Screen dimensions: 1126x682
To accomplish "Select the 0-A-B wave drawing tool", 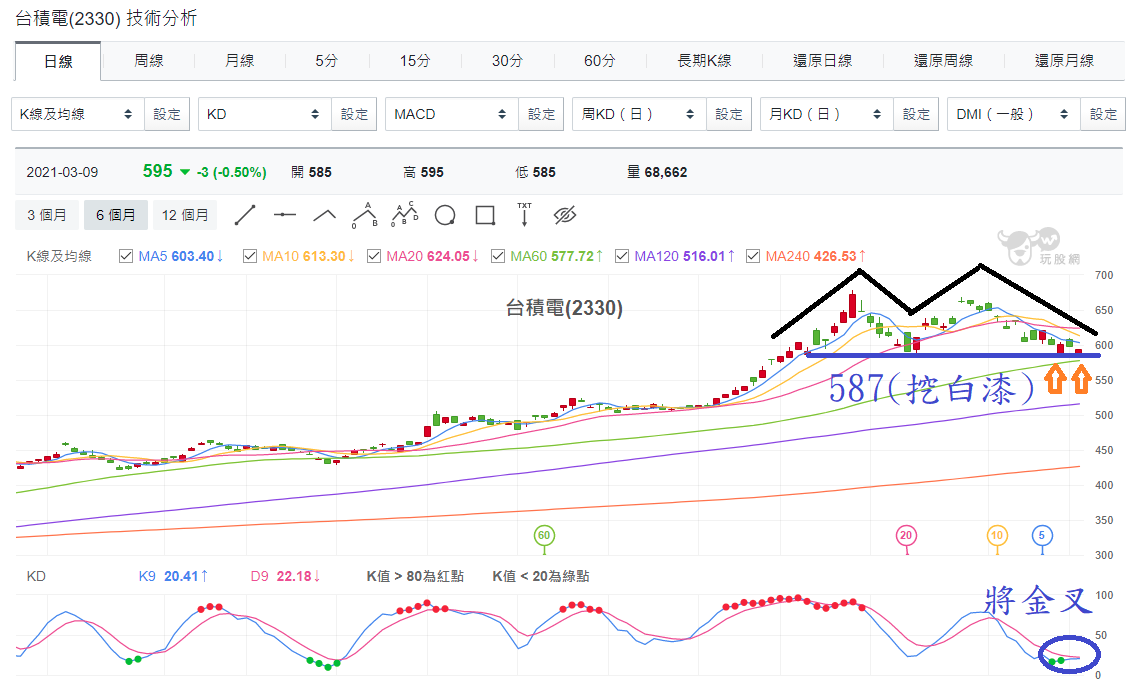I will [x=365, y=215].
